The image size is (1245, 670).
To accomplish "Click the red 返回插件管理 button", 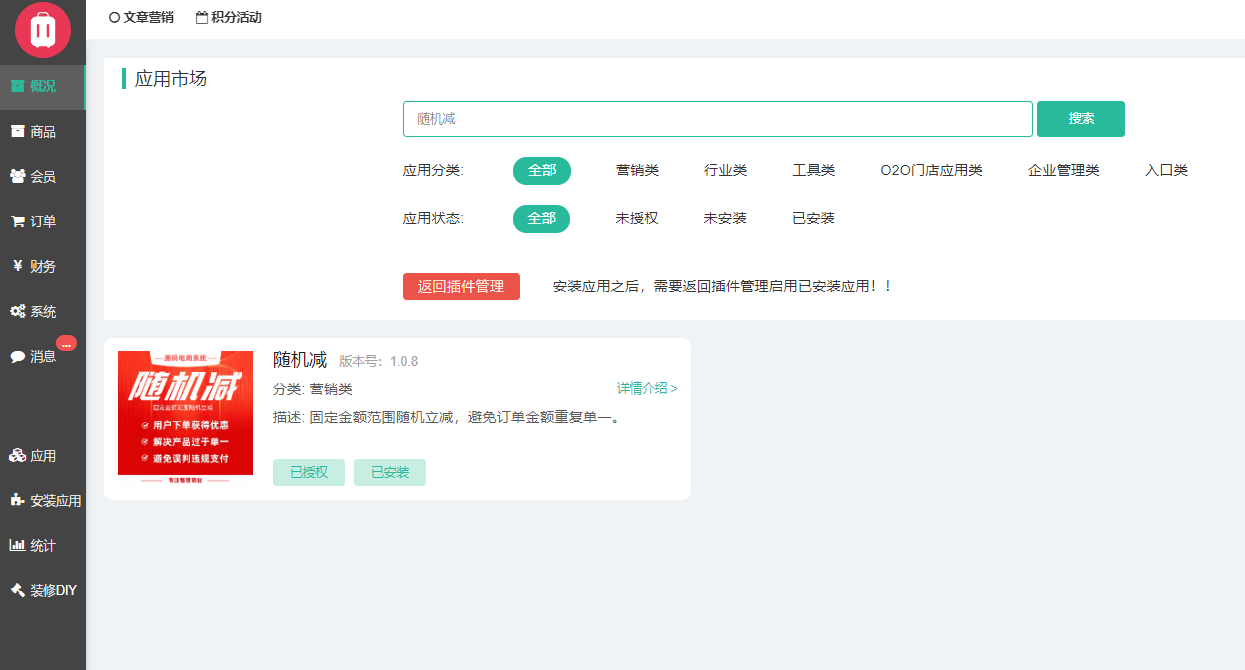I will tap(461, 286).
